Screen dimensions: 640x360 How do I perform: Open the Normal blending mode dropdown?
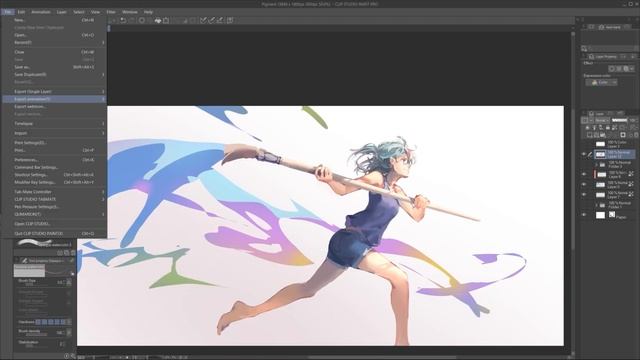click(x=602, y=120)
